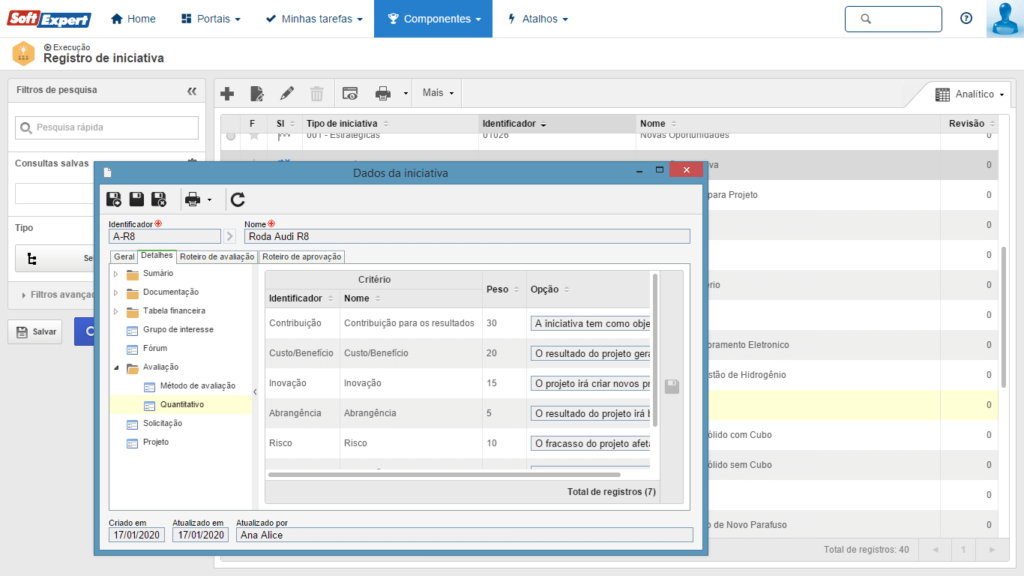The width and height of the screenshot is (1024, 576).
Task: Click the Salvar button in filter panel
Action: [35, 331]
